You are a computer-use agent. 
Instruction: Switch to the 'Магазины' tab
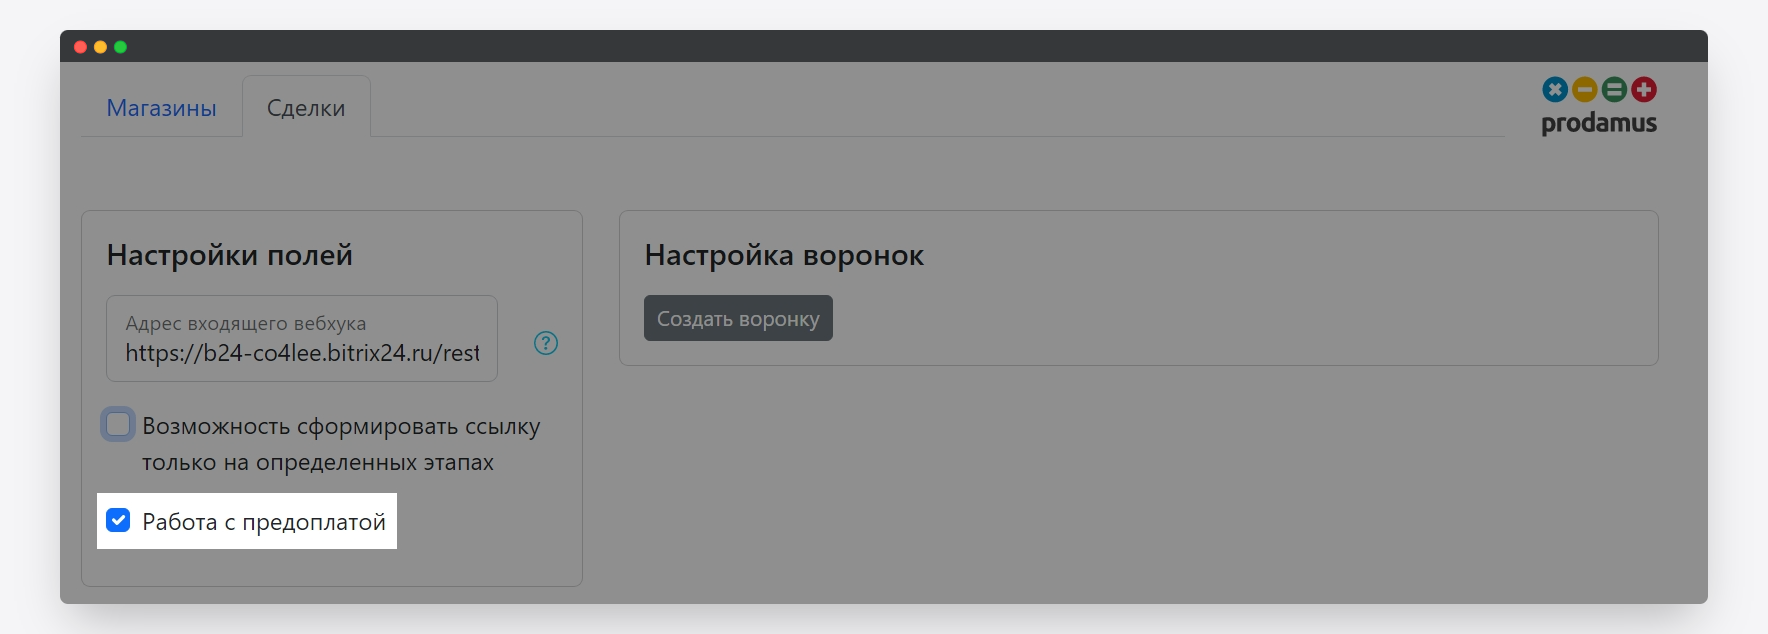point(161,108)
